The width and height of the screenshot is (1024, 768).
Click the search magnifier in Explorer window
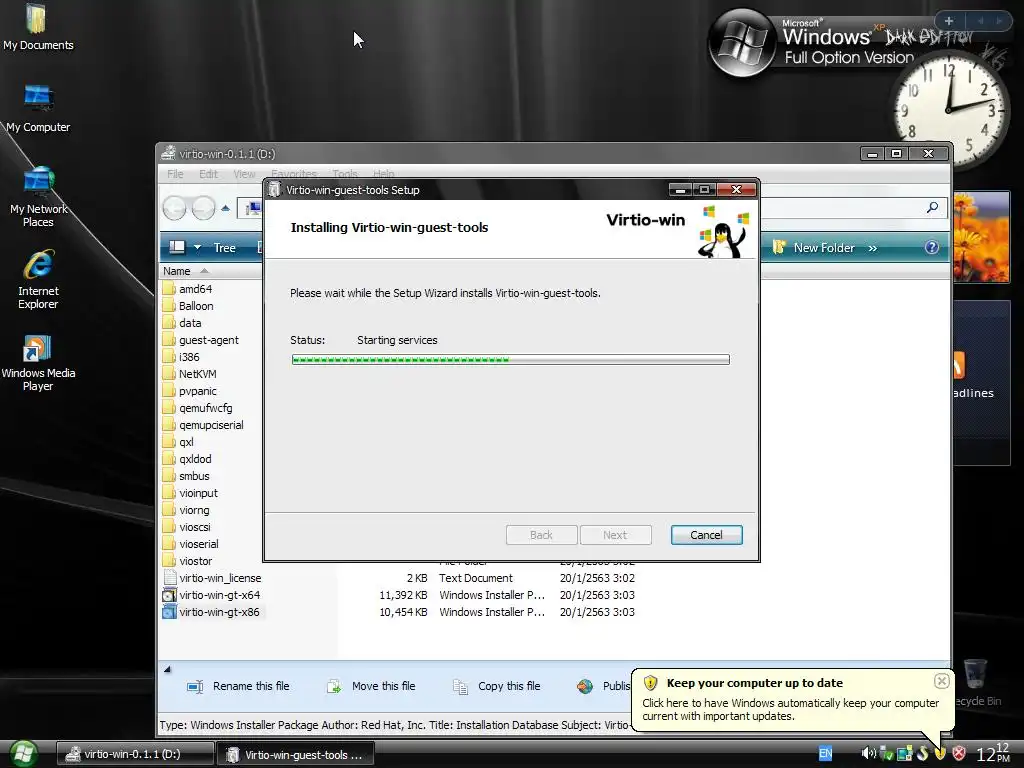(932, 208)
